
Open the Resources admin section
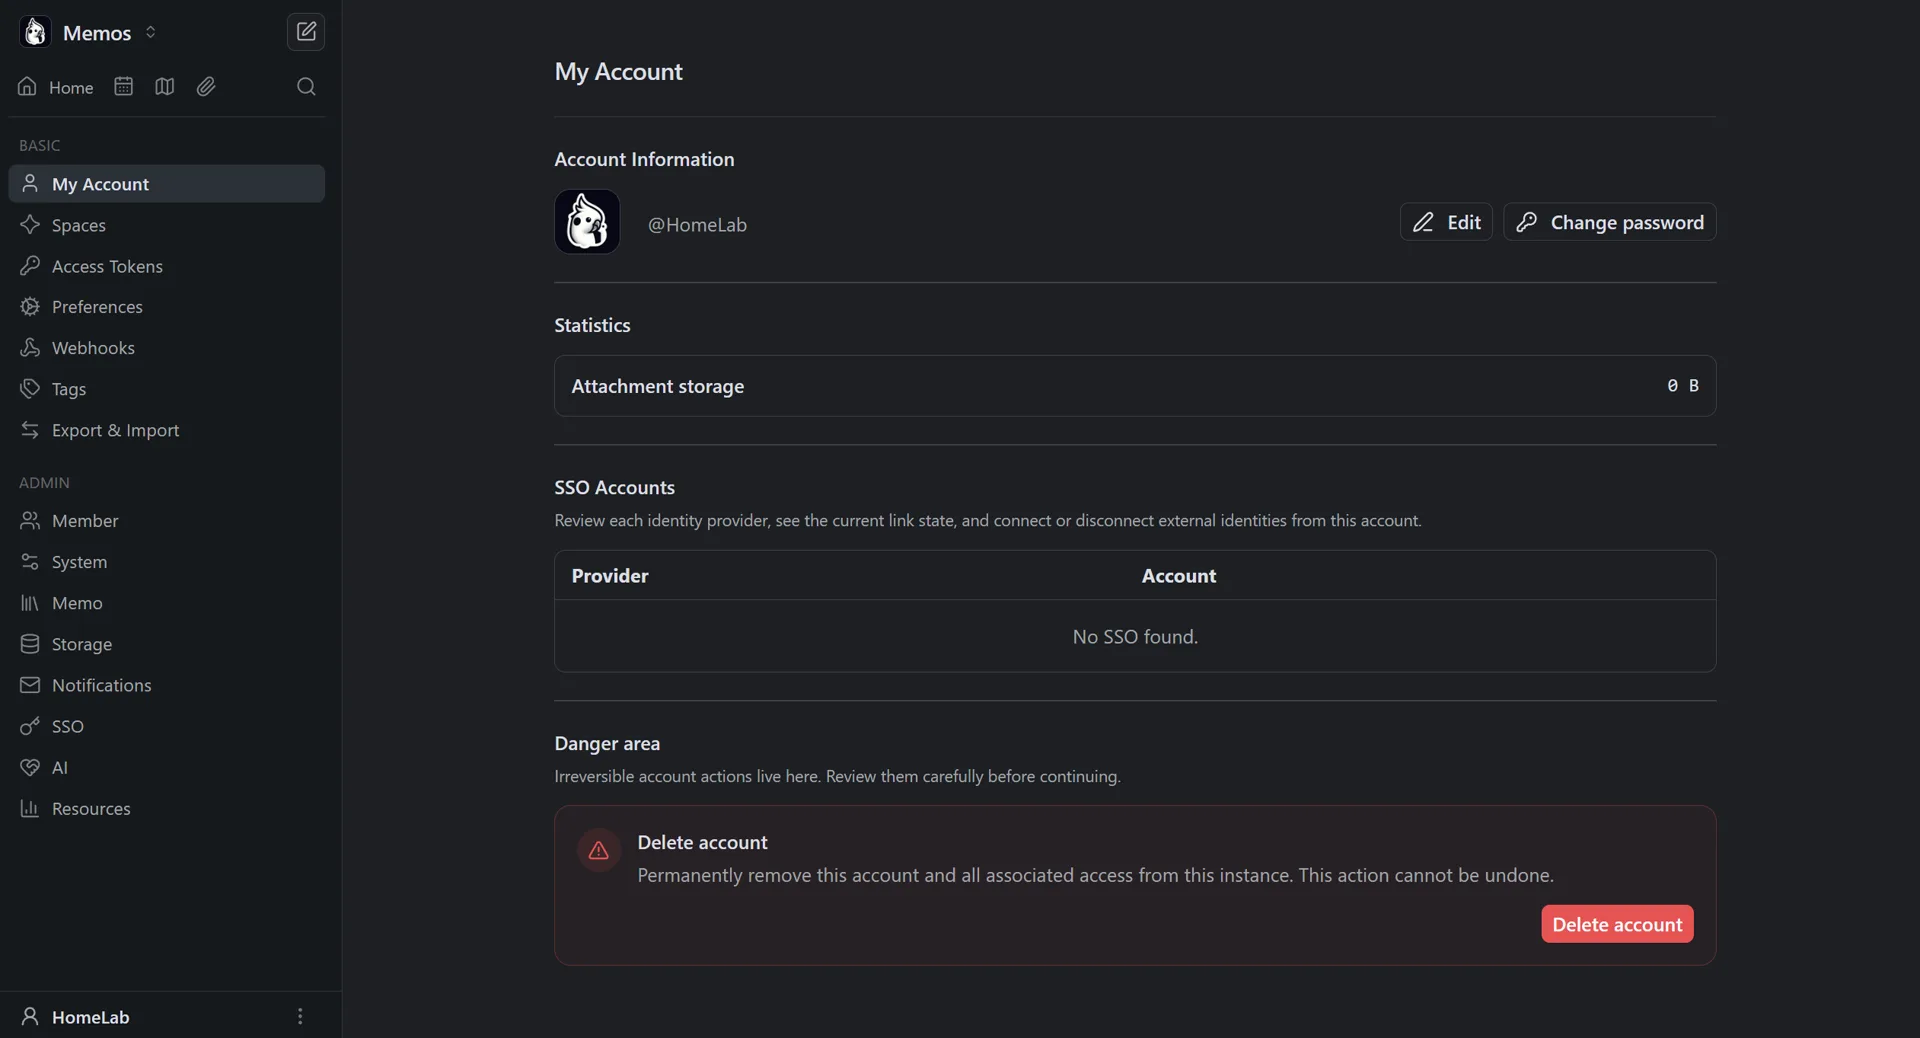pos(167,808)
